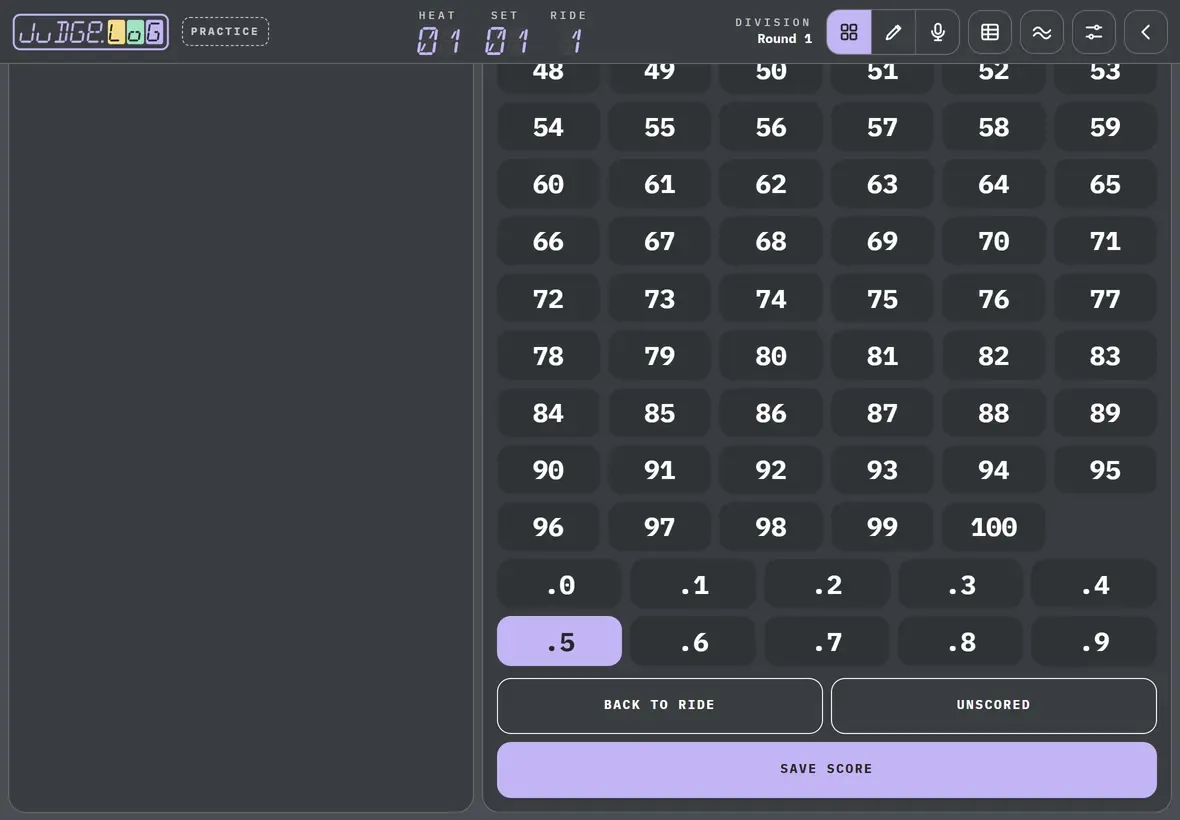
Task: Tap score 94
Action: (x=993, y=469)
